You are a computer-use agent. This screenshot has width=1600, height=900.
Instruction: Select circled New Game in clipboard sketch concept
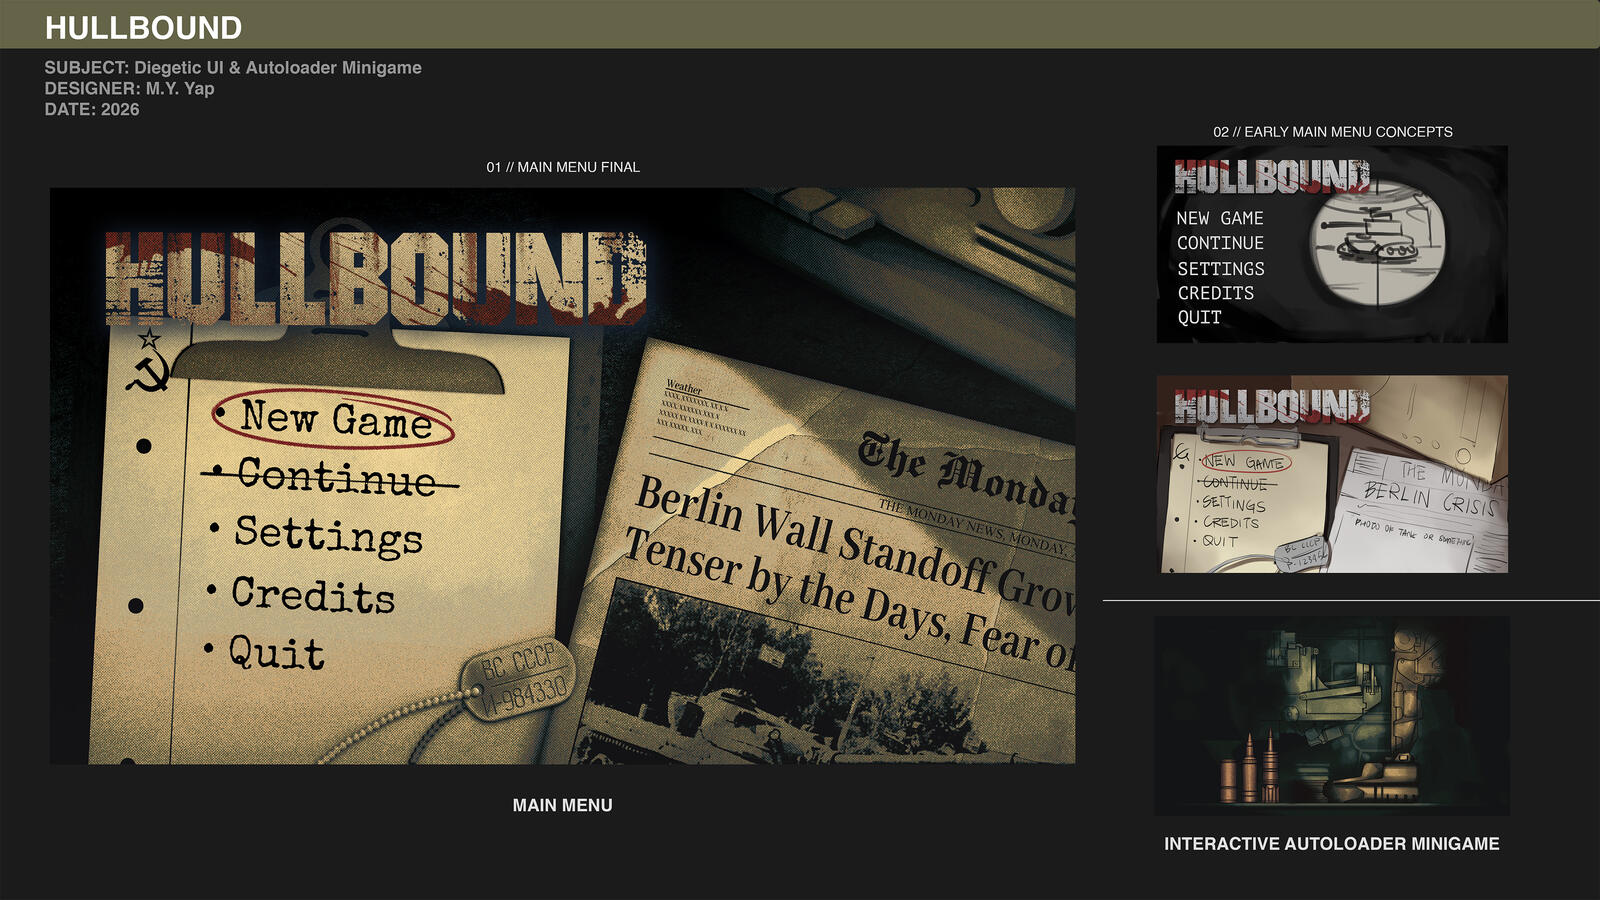pyautogui.click(x=1245, y=462)
